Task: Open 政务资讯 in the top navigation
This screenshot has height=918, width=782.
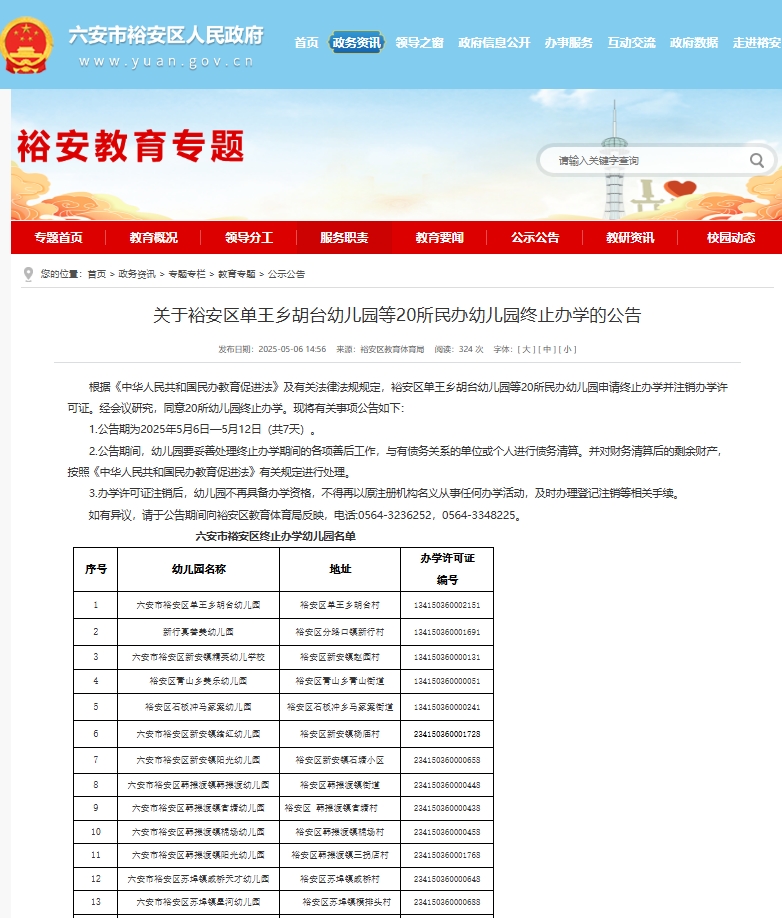Action: coord(356,42)
